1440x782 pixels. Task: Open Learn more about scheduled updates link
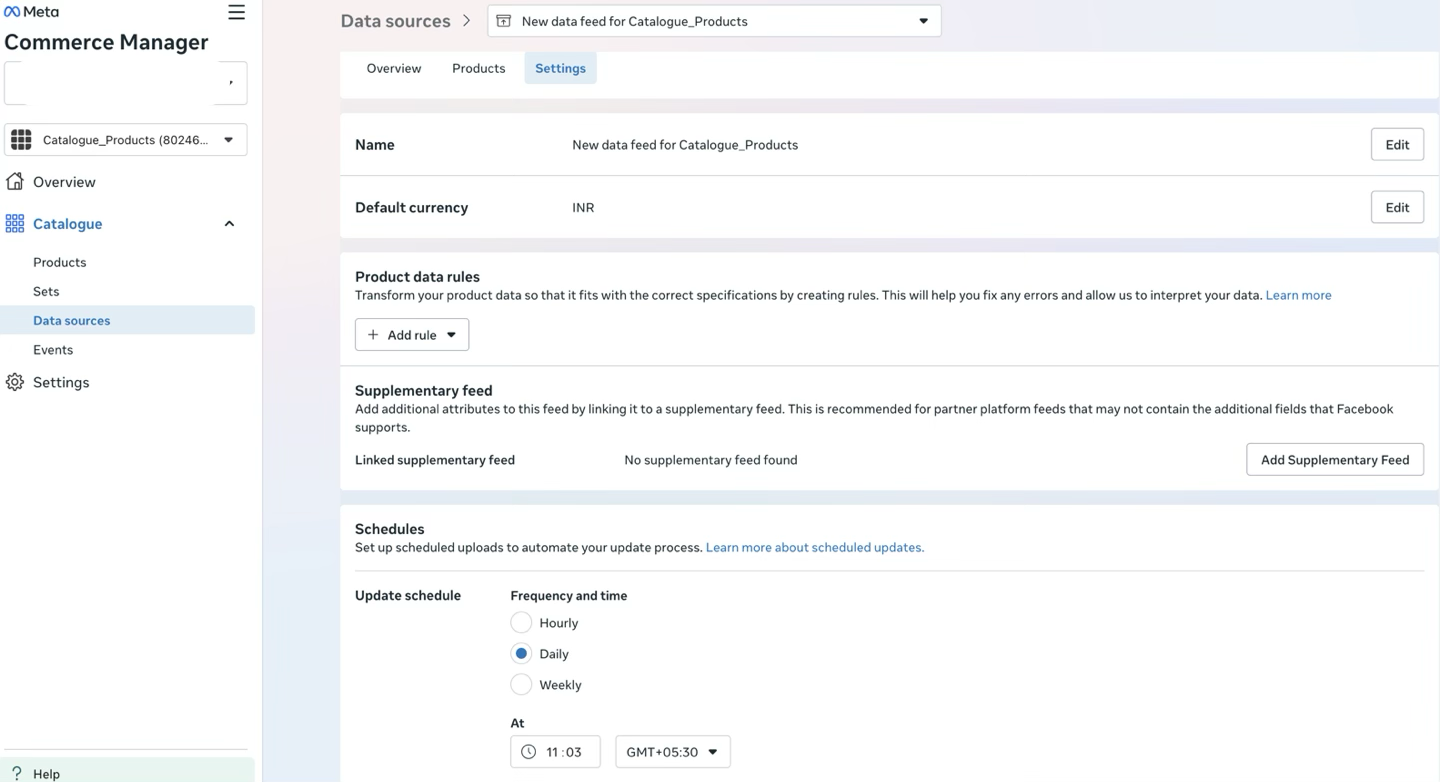tap(815, 548)
